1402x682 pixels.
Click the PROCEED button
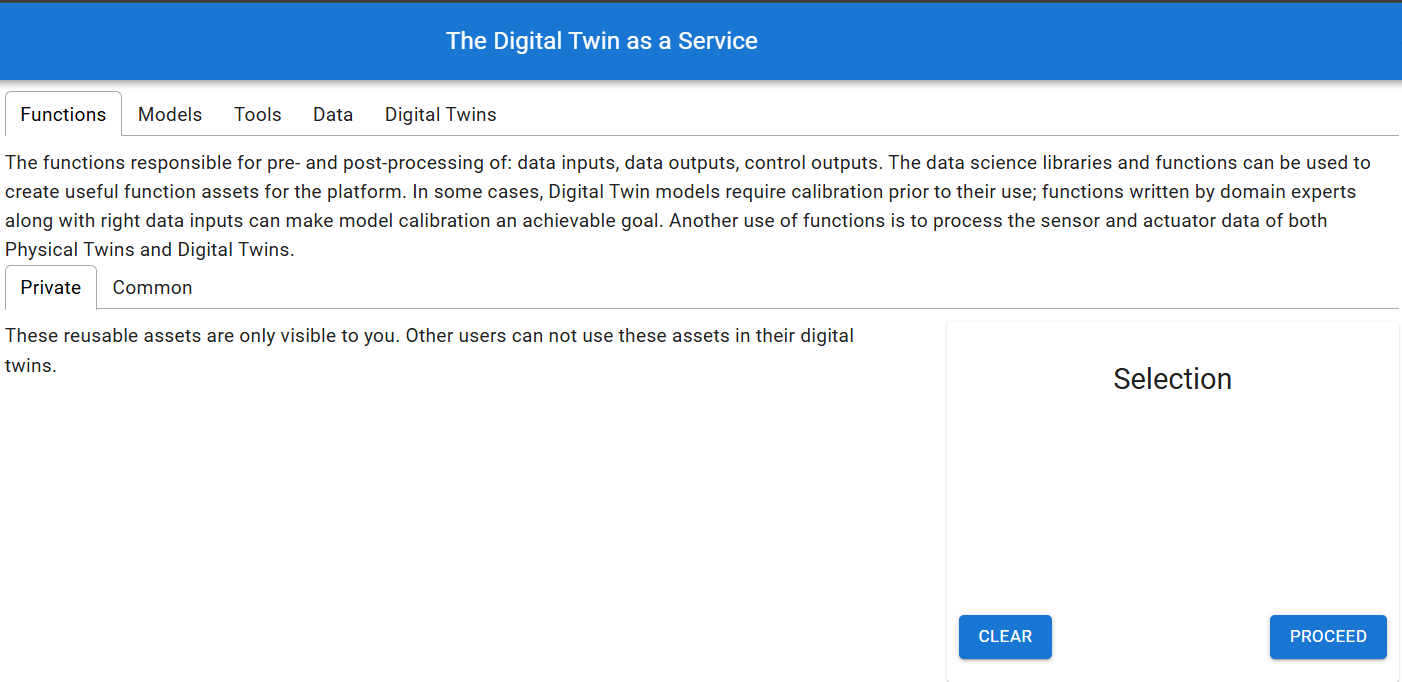click(1327, 637)
